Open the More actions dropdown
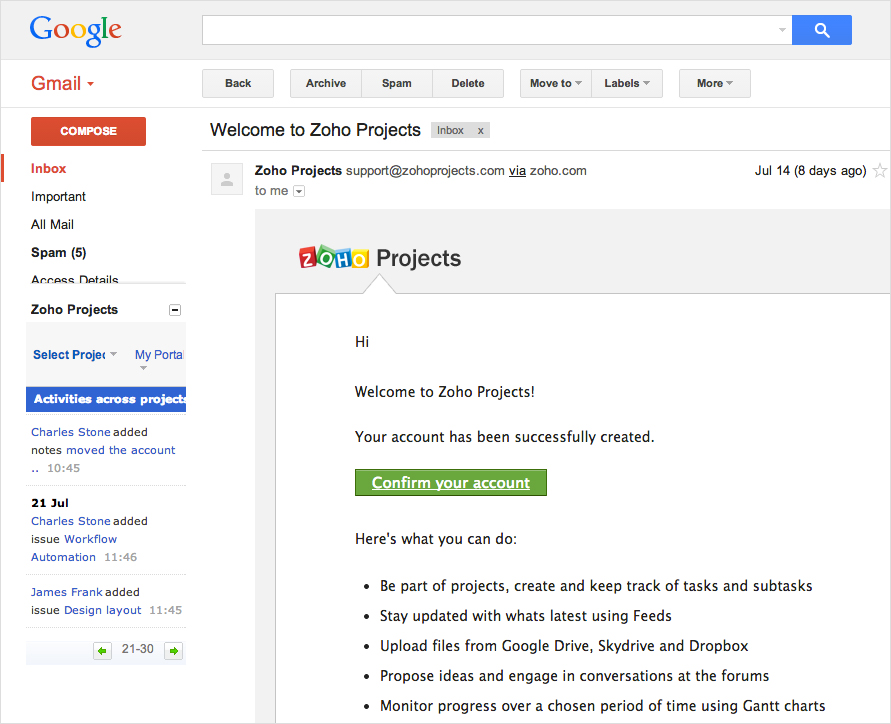The width and height of the screenshot is (891, 724). (714, 84)
